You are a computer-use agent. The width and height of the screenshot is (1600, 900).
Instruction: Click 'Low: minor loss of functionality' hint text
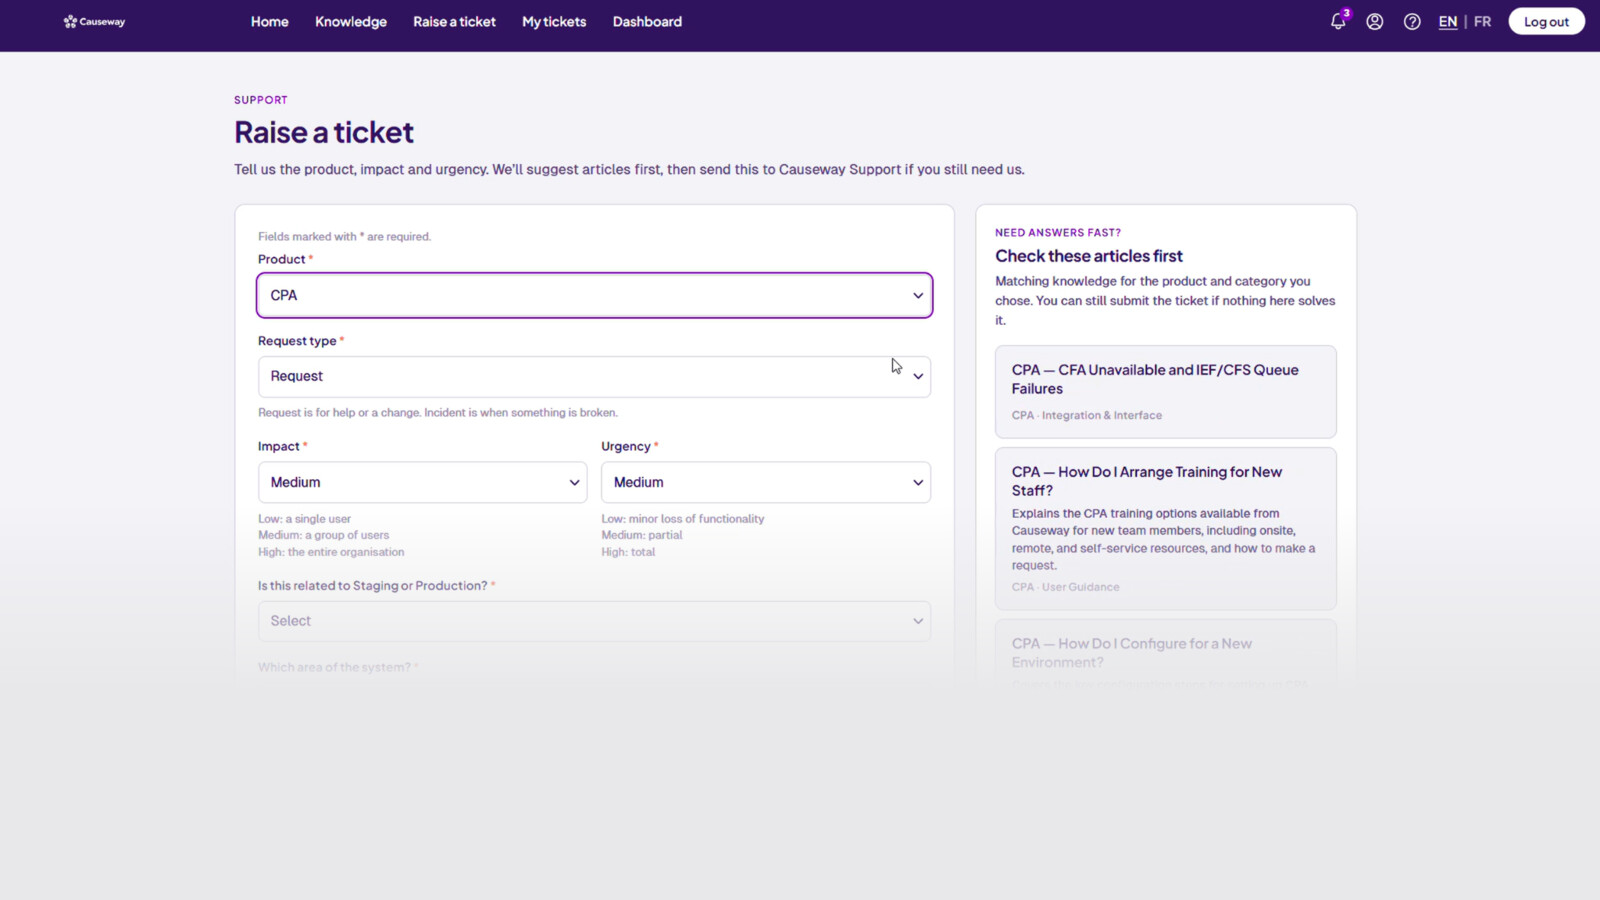point(682,519)
